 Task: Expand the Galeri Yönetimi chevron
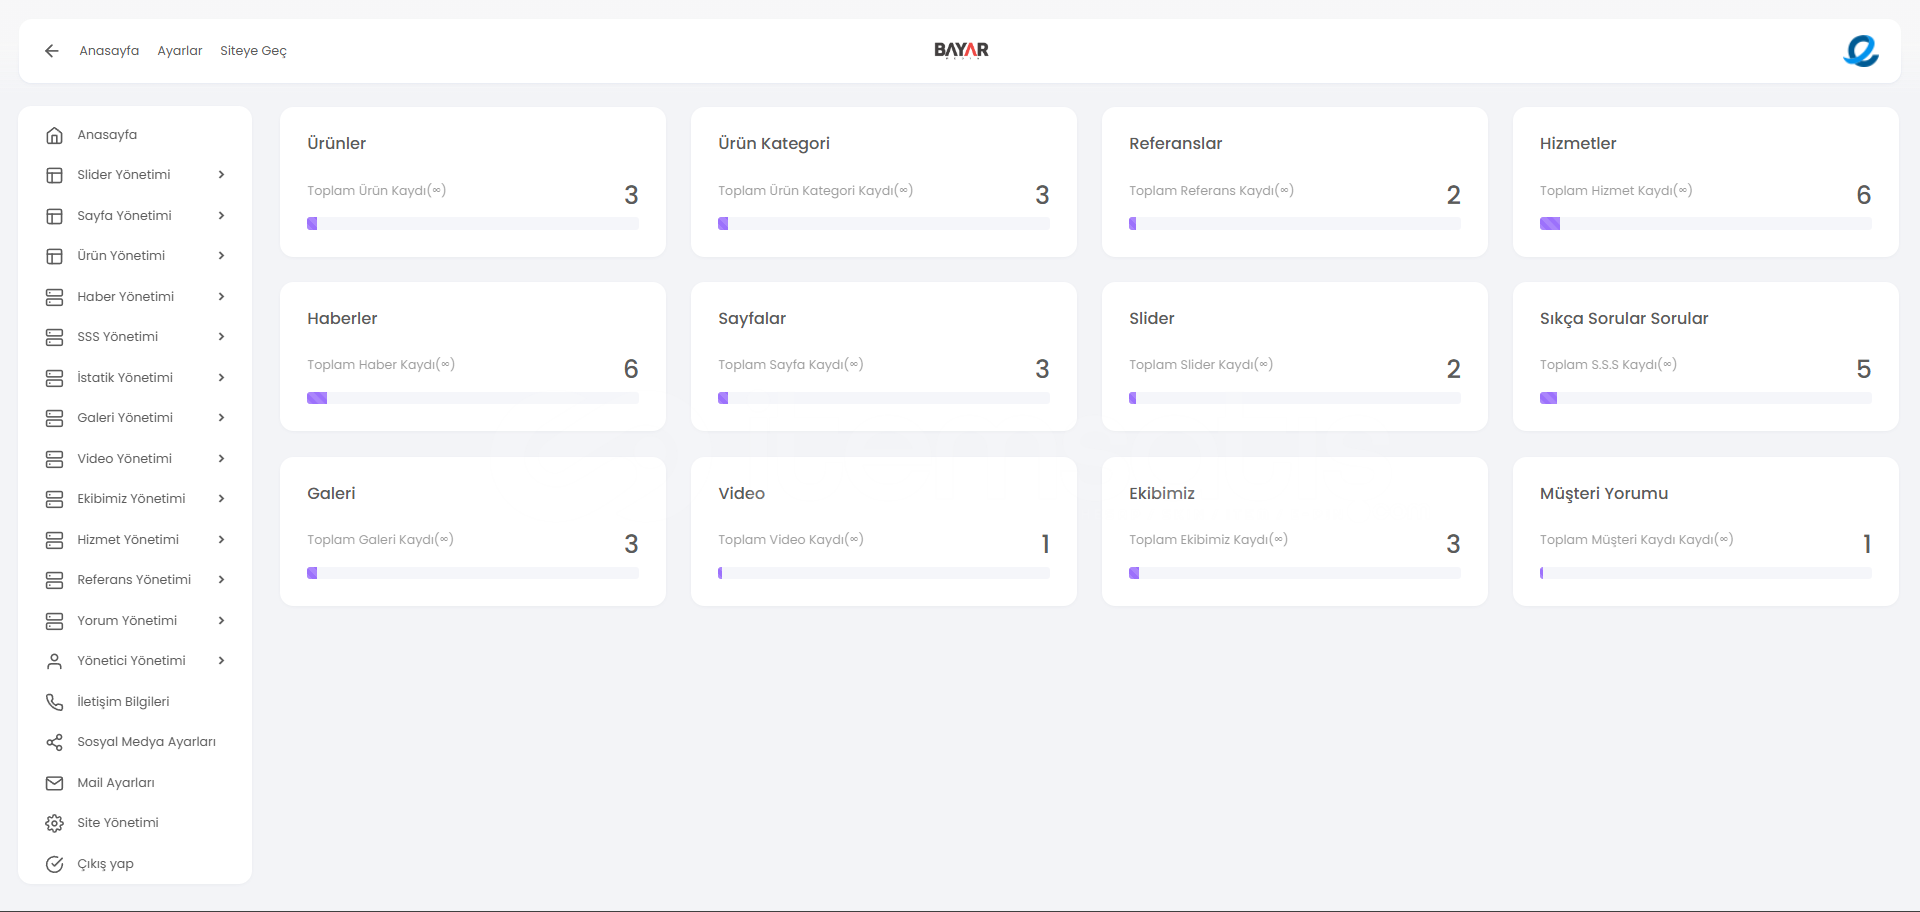[x=221, y=418]
